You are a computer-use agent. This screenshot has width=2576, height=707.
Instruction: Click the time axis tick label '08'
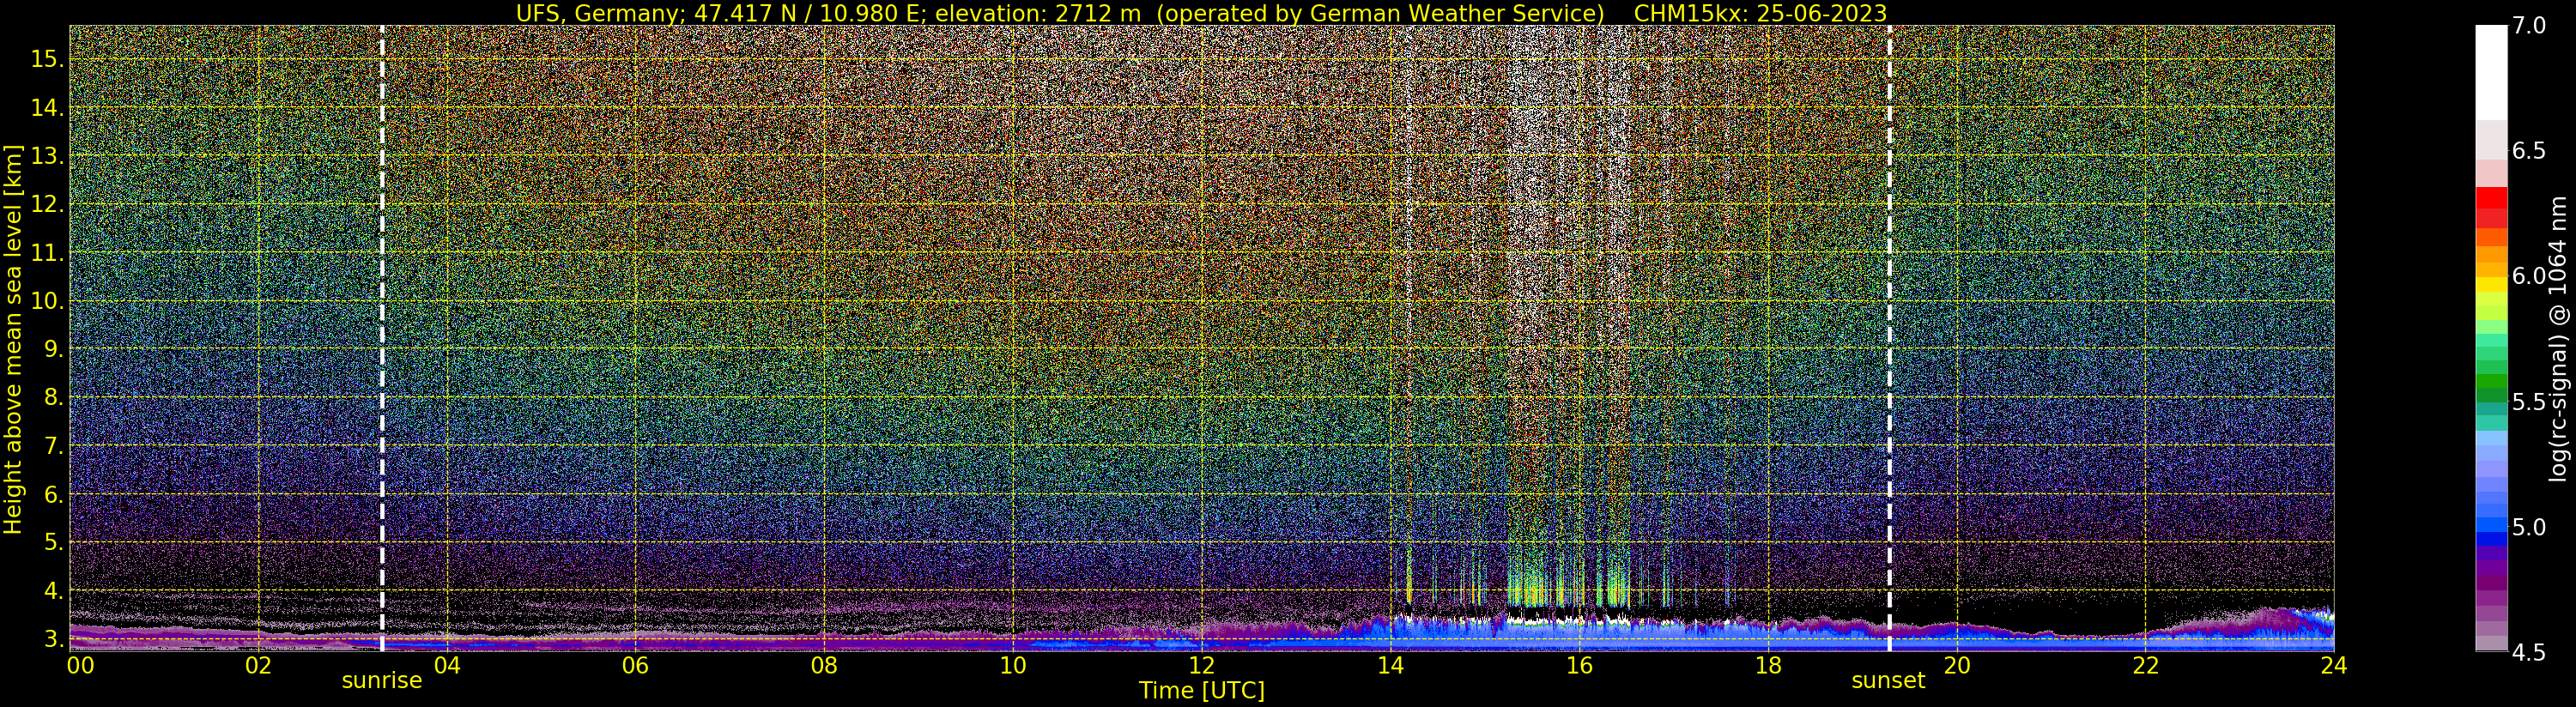point(824,665)
